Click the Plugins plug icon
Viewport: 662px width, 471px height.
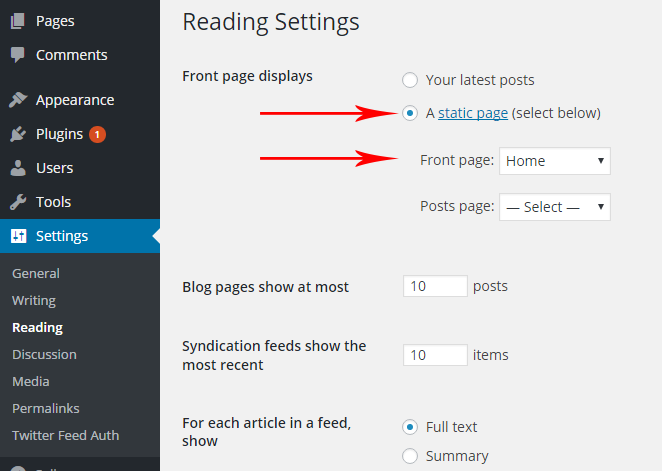[18, 134]
